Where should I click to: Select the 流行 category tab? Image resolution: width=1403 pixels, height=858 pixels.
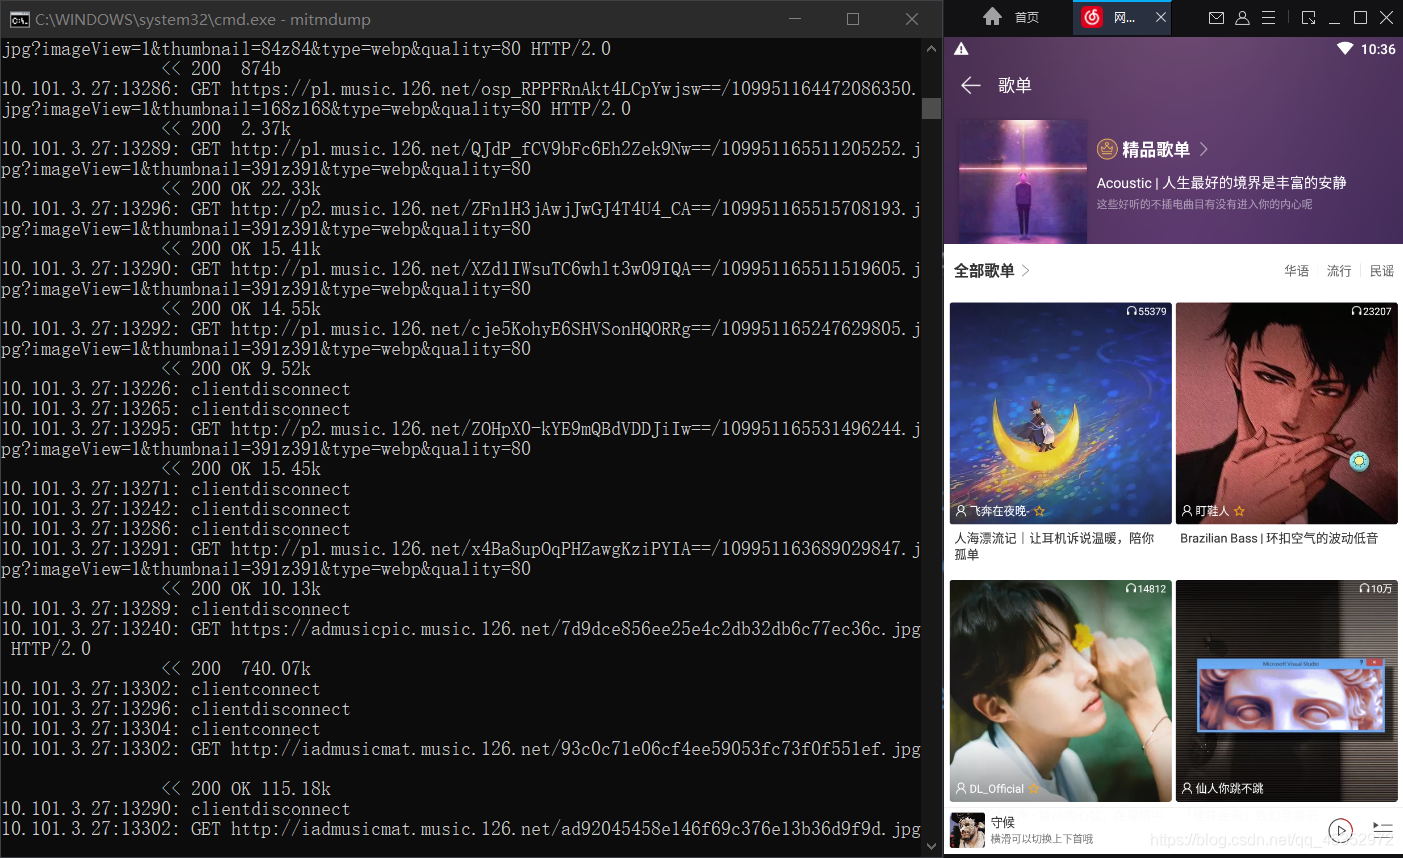pos(1339,271)
